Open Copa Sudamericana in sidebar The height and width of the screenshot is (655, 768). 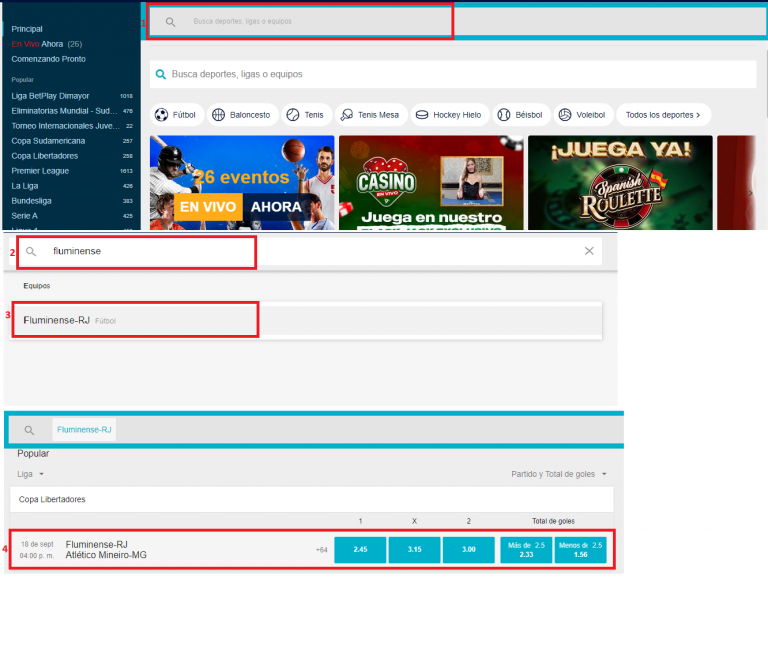pyautogui.click(x=72, y=141)
